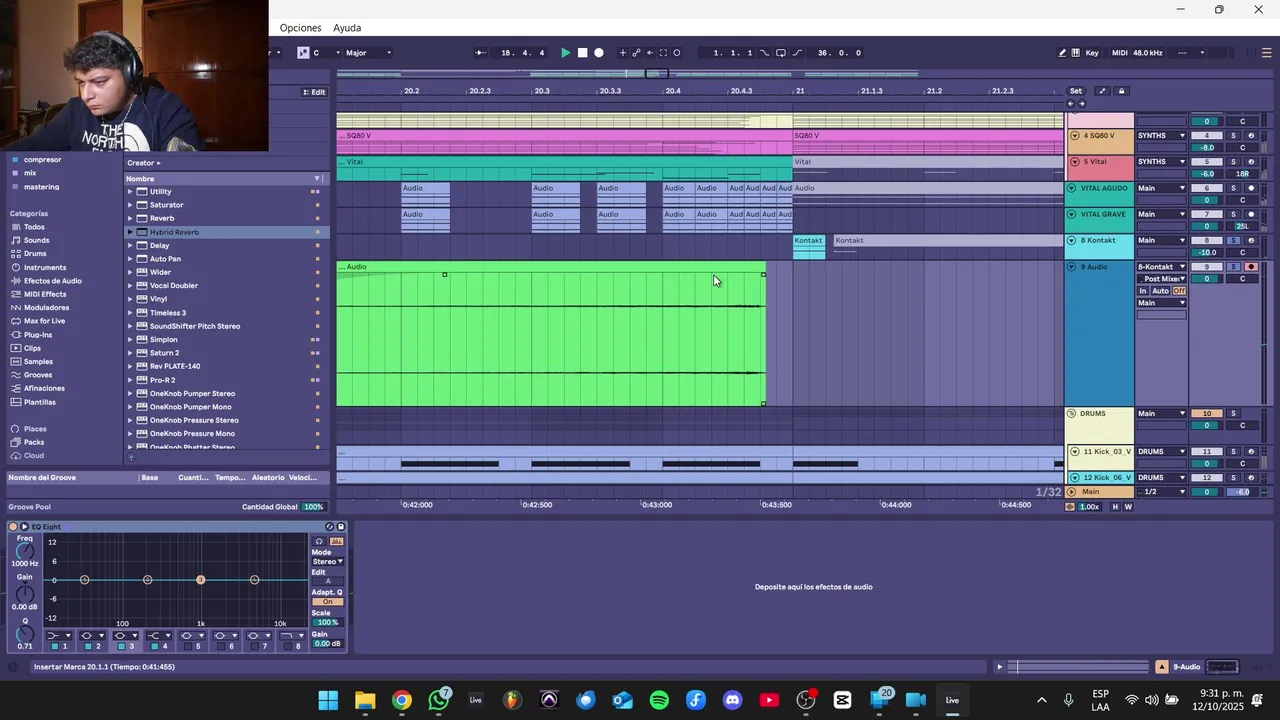Open the Main cue output 1/2 dropdown
Screen dimensions: 1280x720
1162,492
